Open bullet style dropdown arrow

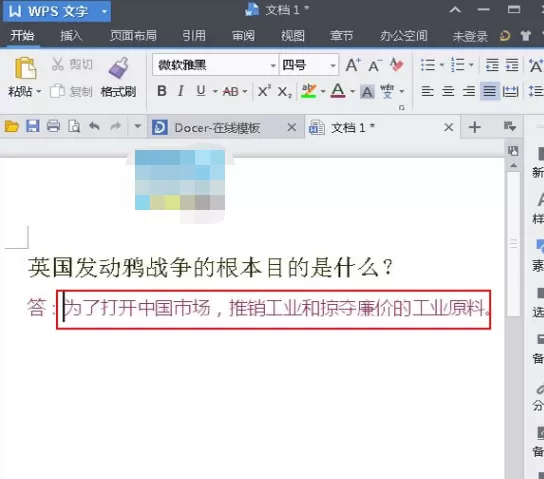pos(442,65)
